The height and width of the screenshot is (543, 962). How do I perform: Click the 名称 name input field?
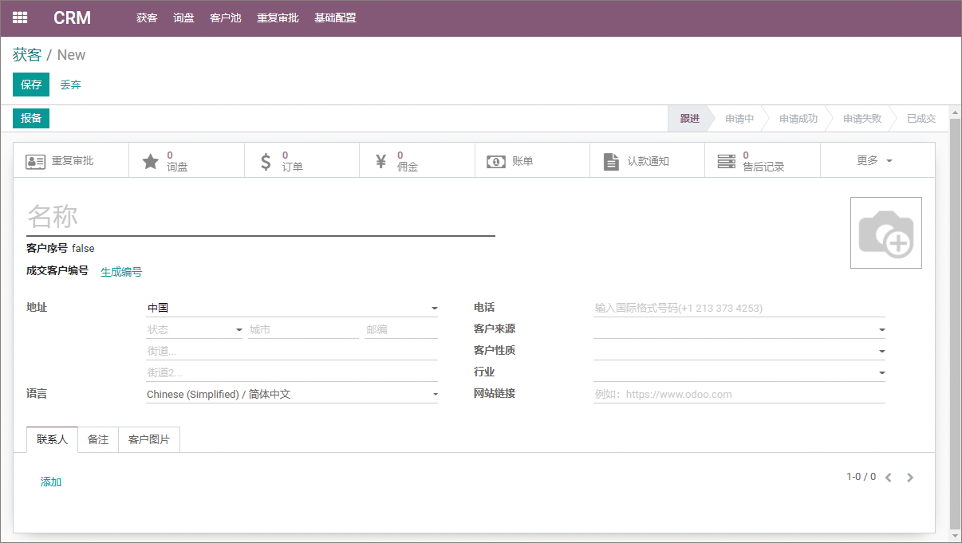[260, 216]
